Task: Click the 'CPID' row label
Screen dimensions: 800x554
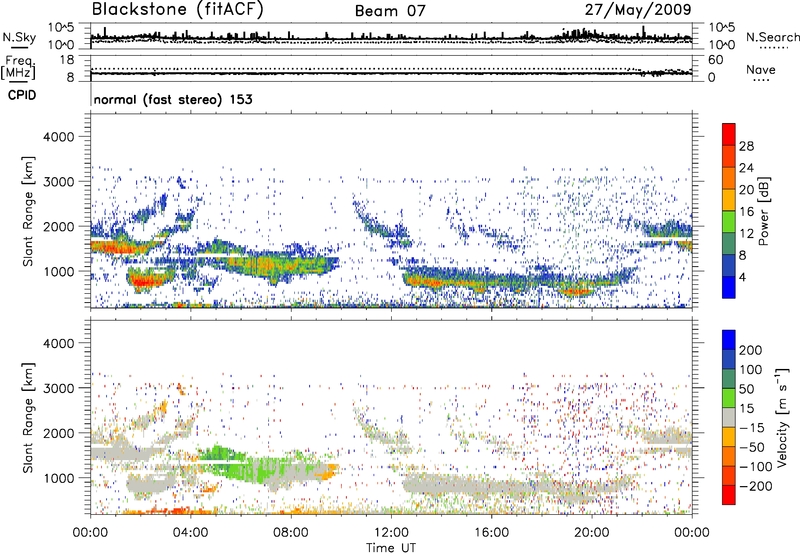Action: point(22,95)
